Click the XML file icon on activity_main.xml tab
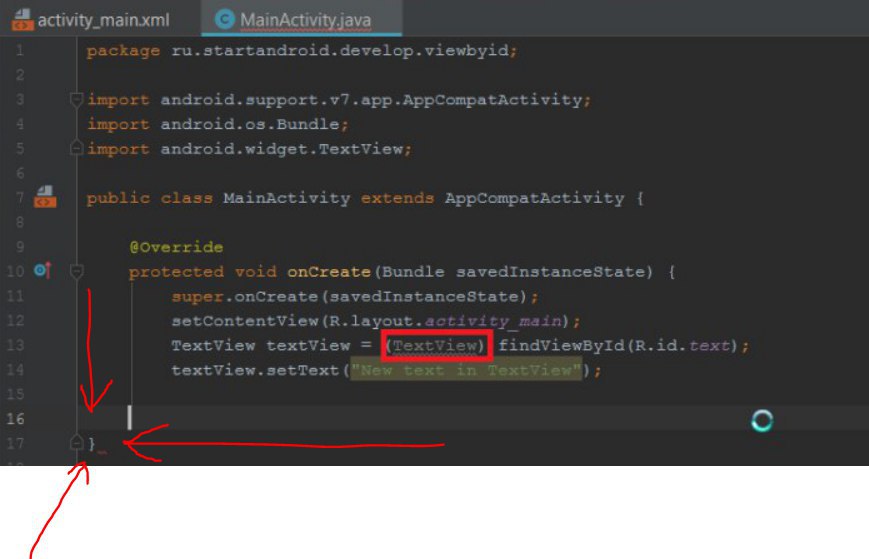The image size is (869, 559). click(x=23, y=20)
